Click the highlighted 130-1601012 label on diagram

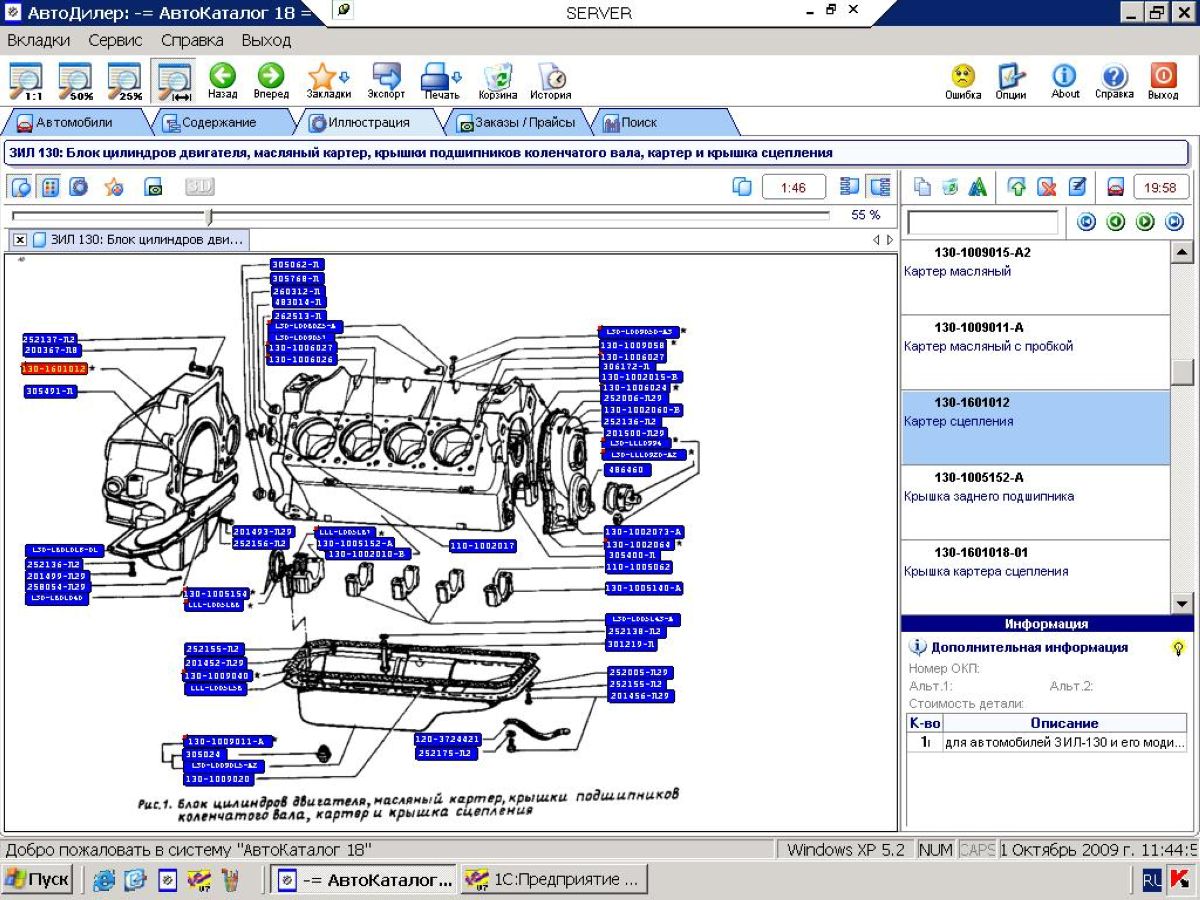coord(55,369)
